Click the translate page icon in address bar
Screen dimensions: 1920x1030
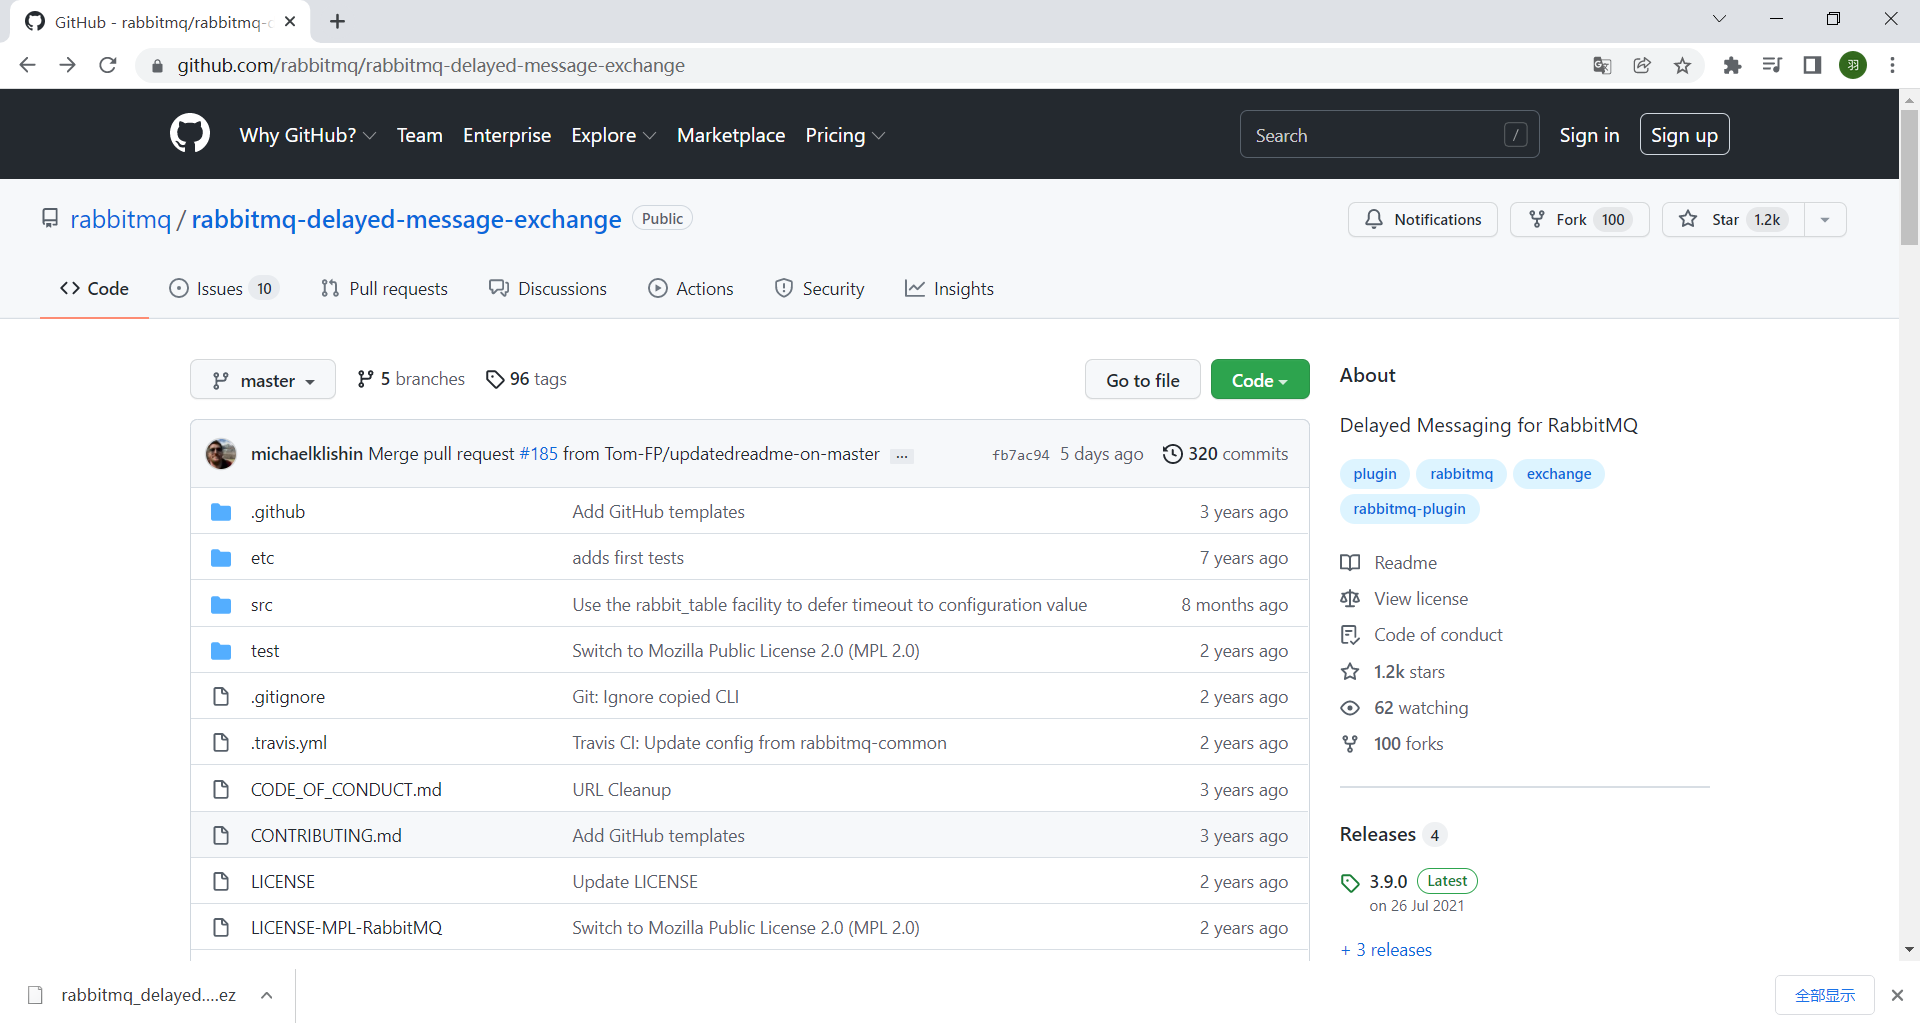(x=1602, y=65)
